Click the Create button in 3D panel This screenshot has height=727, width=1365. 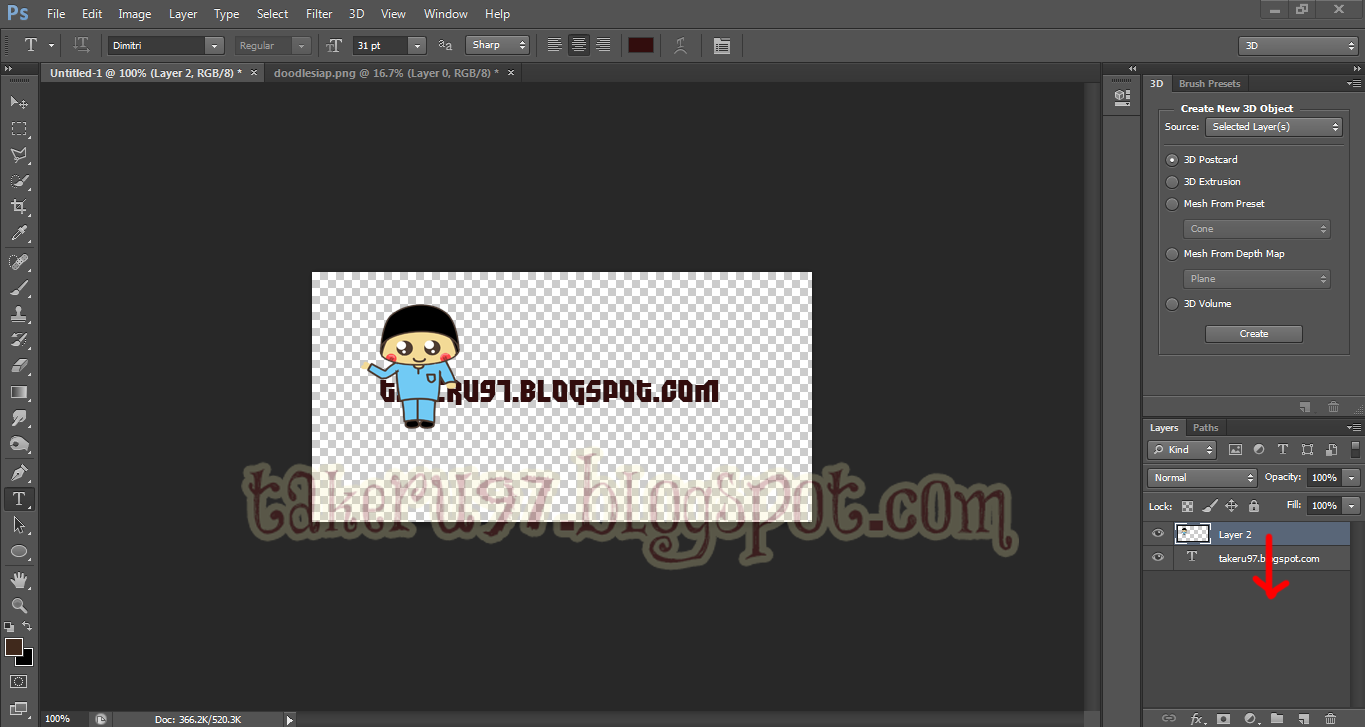click(x=1254, y=334)
